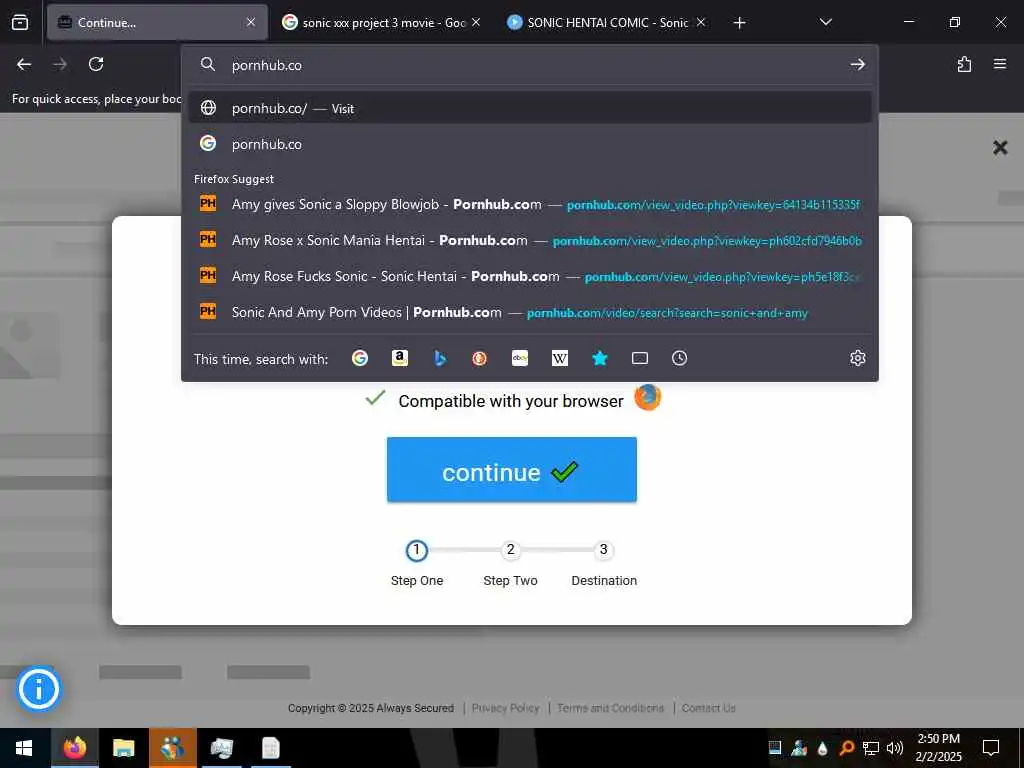Click Firefox icon in the taskbar
The image size is (1024, 768).
[74, 748]
